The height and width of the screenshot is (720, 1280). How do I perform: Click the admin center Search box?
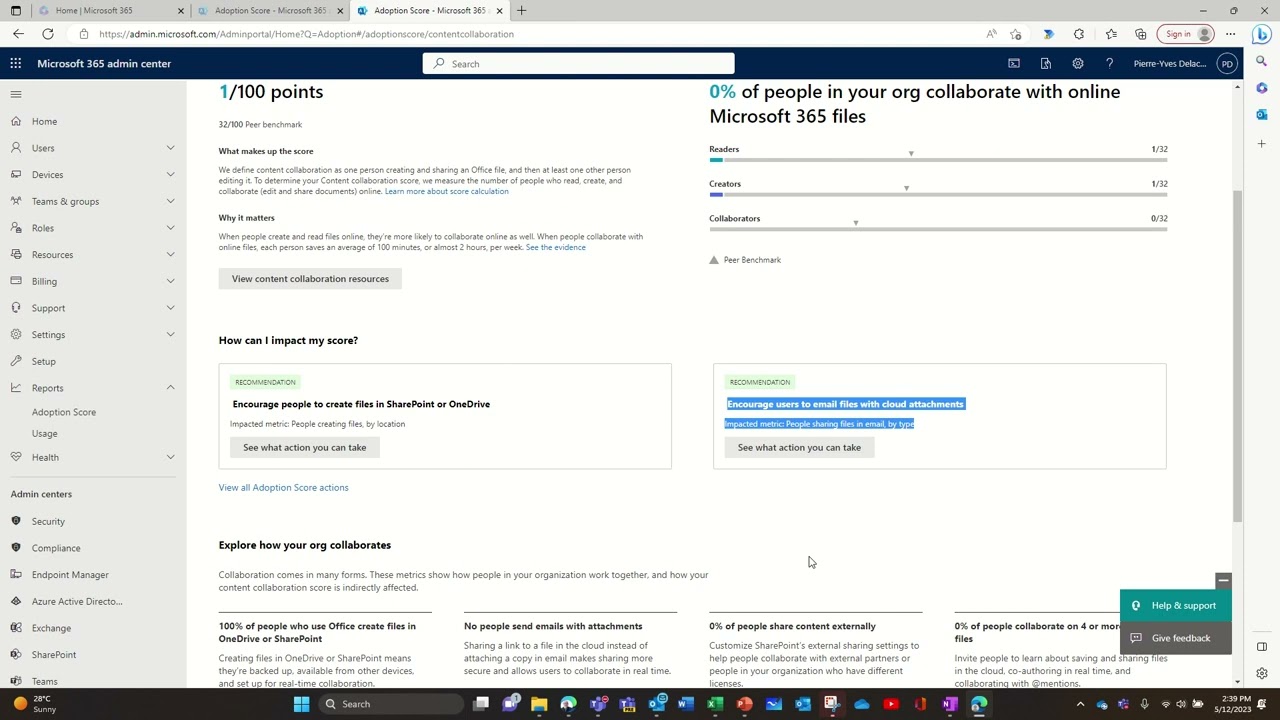(578, 64)
